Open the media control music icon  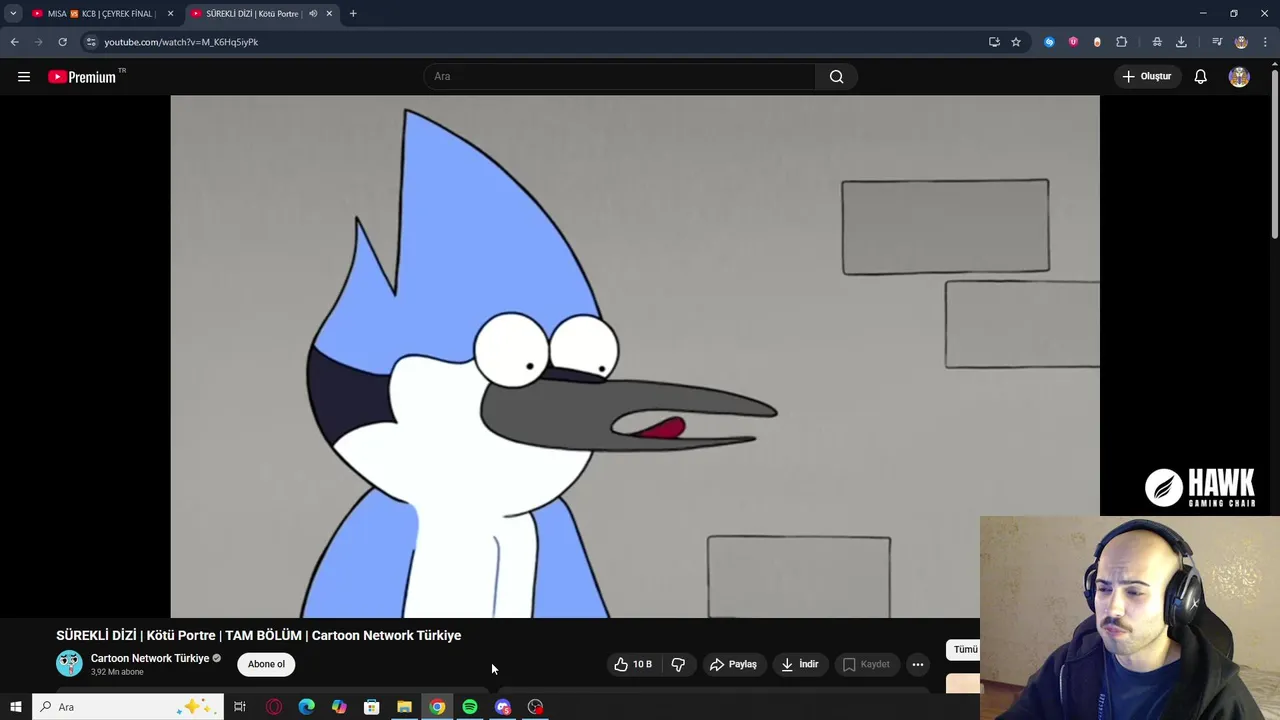pos(1217,42)
